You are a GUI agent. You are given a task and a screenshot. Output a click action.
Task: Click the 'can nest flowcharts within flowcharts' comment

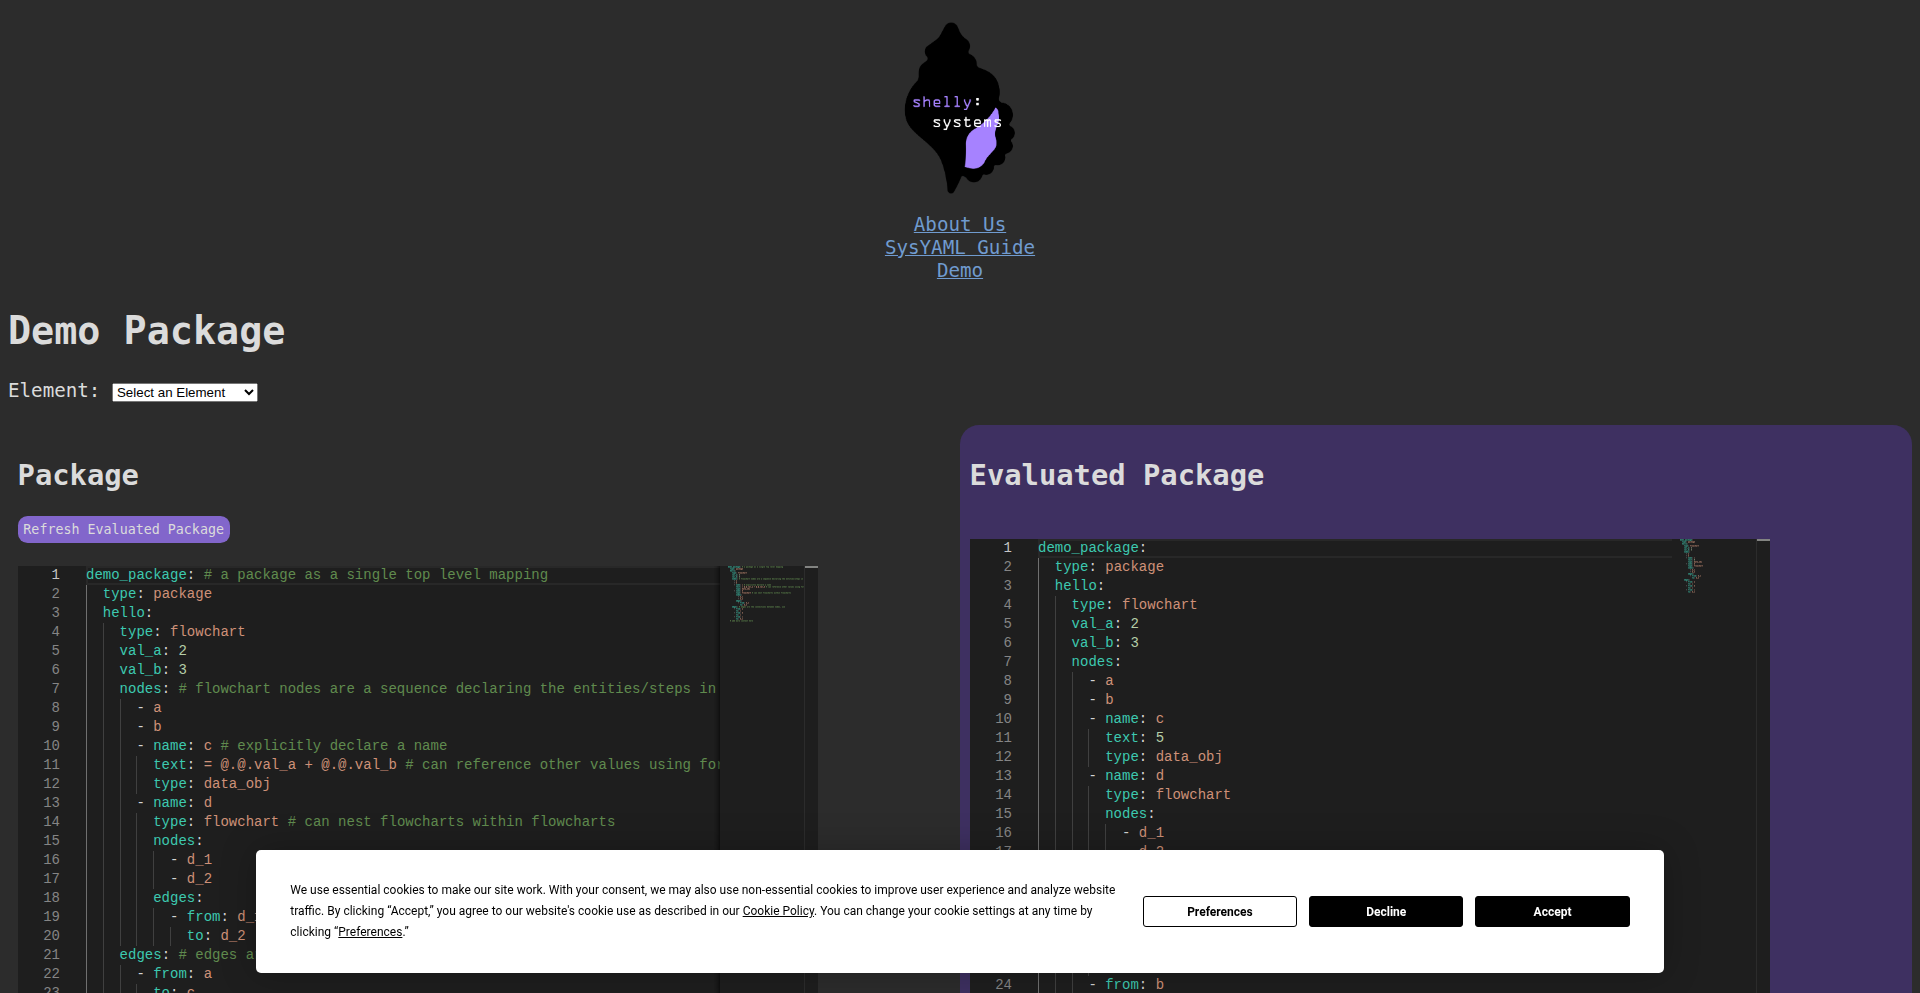pos(451,822)
